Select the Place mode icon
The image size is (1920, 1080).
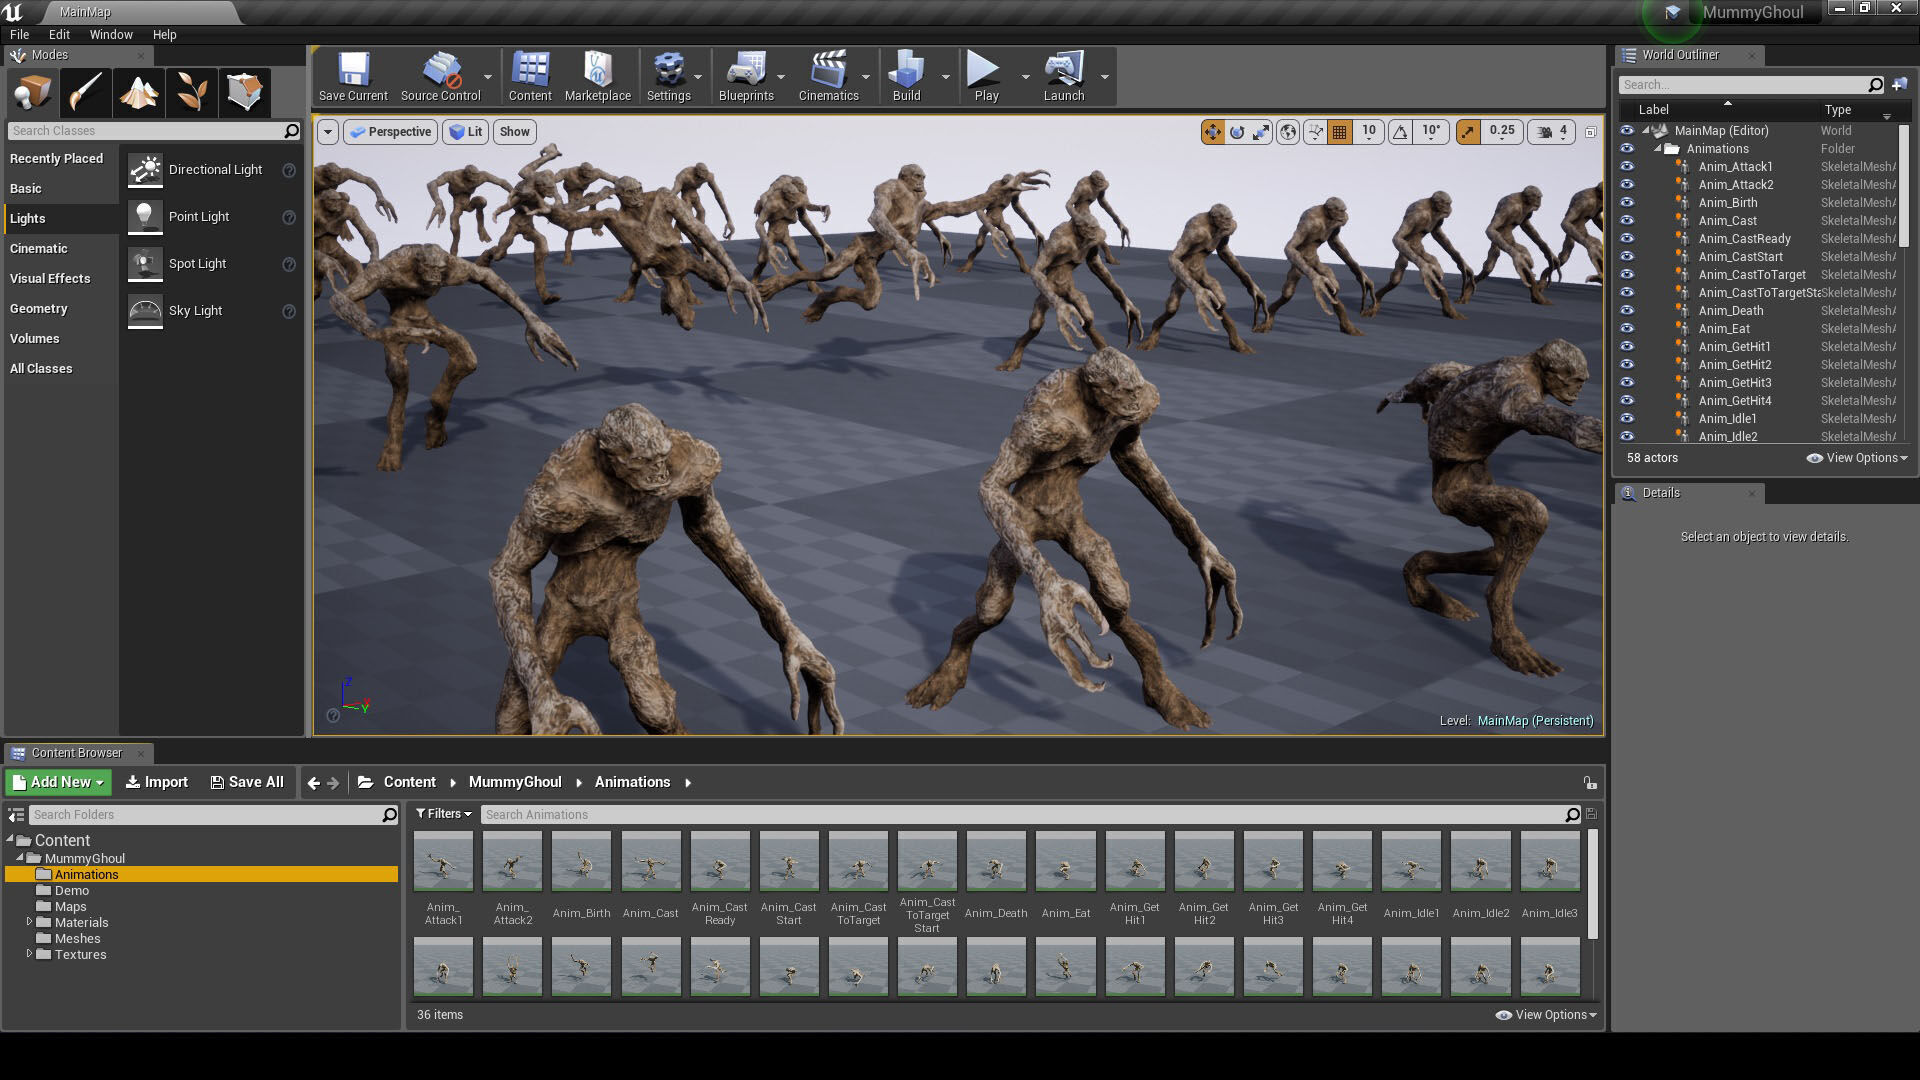(32, 92)
